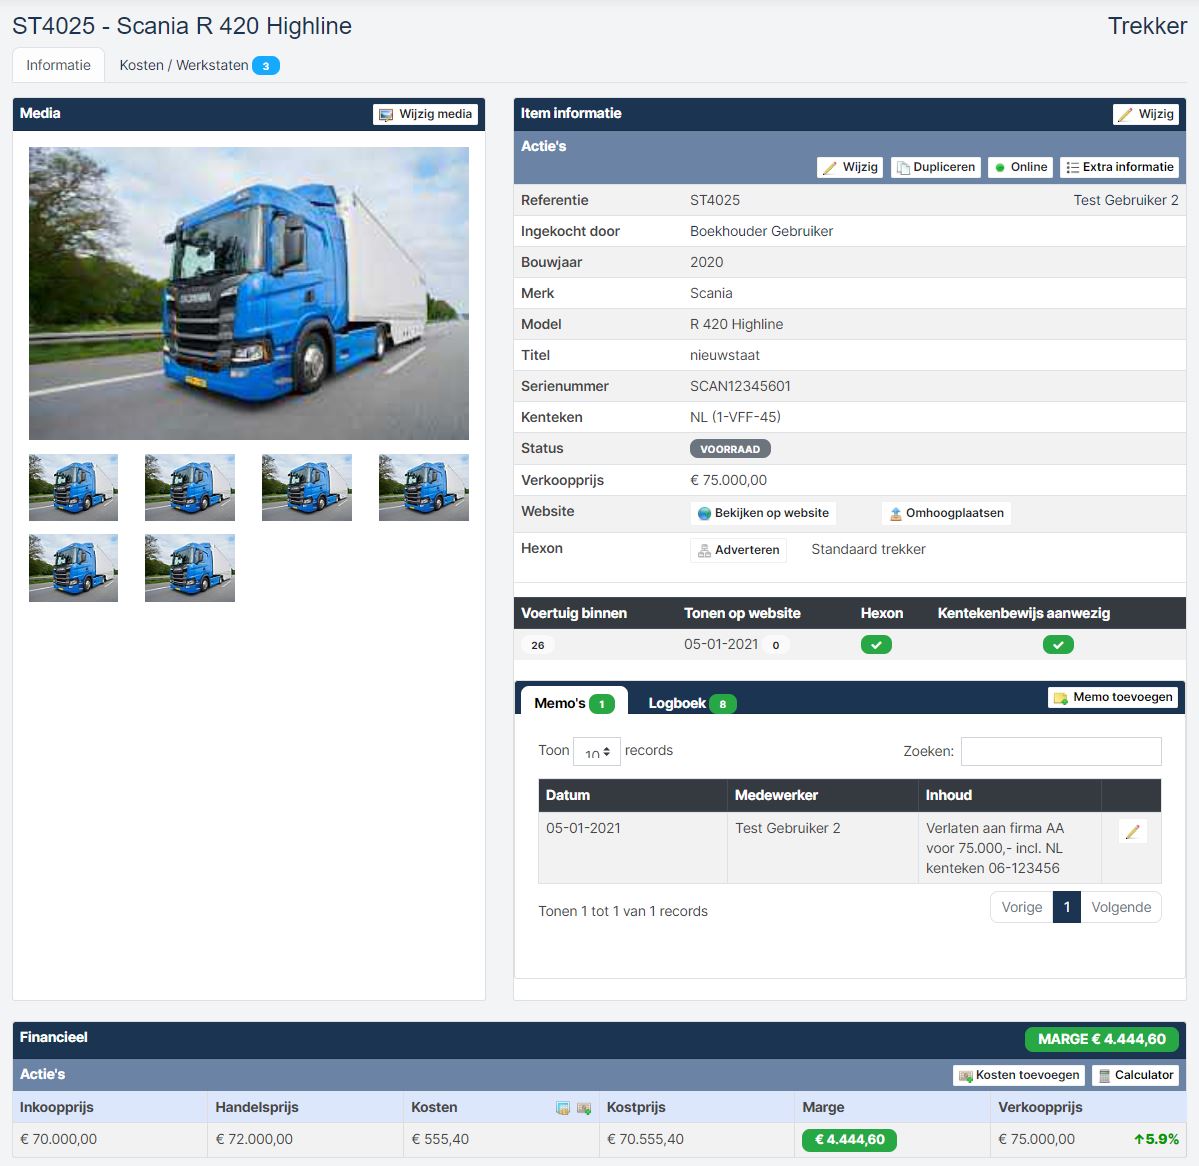The image size is (1199, 1166).
Task: Click the add-cost money icon in Kosten column
Action: (x=584, y=1108)
